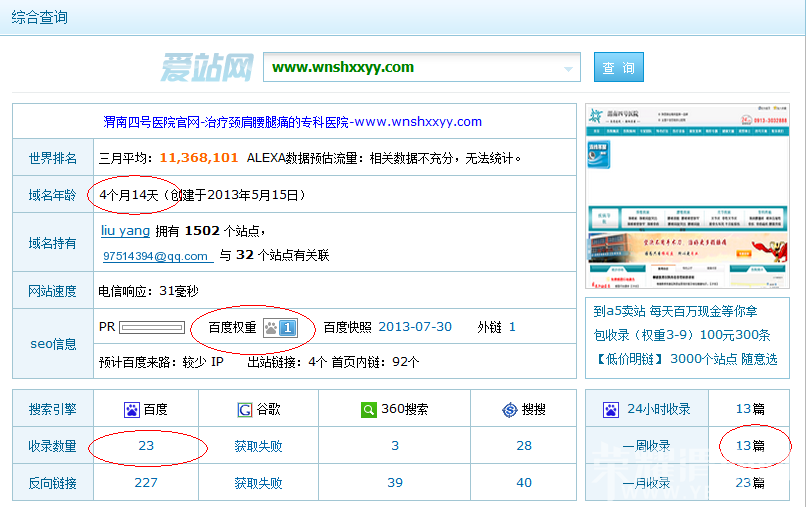Screen dimensions: 806x507
Task: Click the 查询 search button
Action: point(618,67)
